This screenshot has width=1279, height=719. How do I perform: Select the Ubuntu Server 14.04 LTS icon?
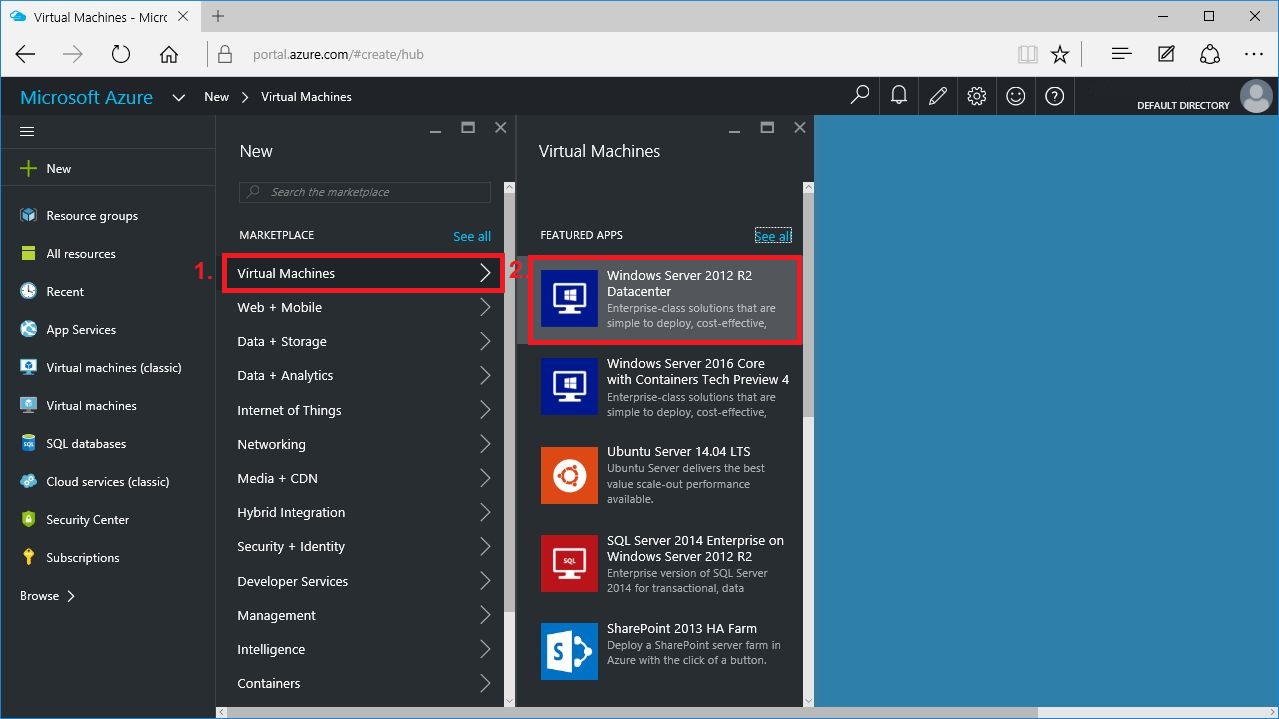pyautogui.click(x=569, y=475)
